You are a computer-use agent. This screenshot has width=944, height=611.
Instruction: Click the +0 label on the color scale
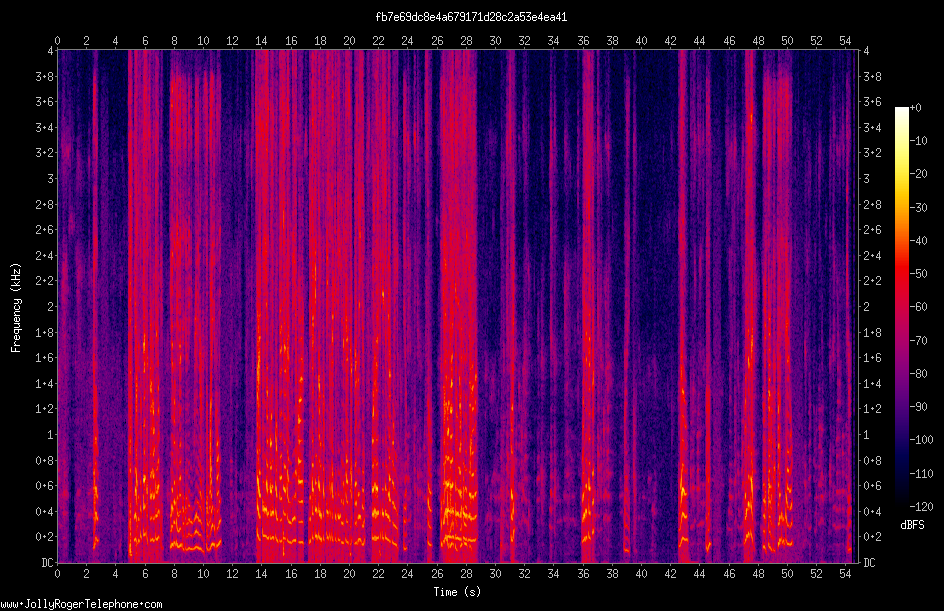tap(916, 108)
